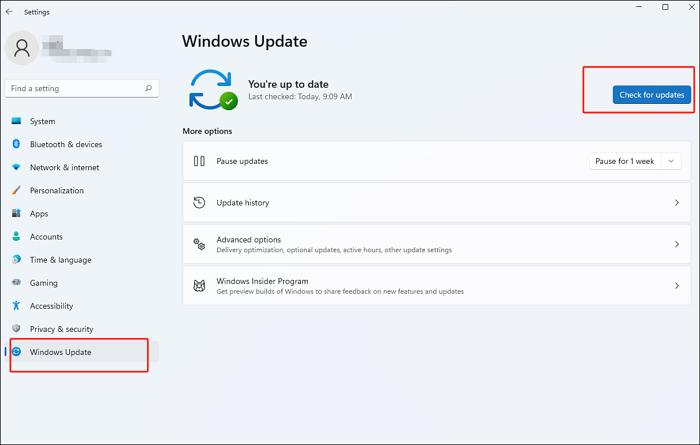Image resolution: width=700 pixels, height=445 pixels.
Task: Click the user profile avatar icon
Action: [x=21, y=48]
